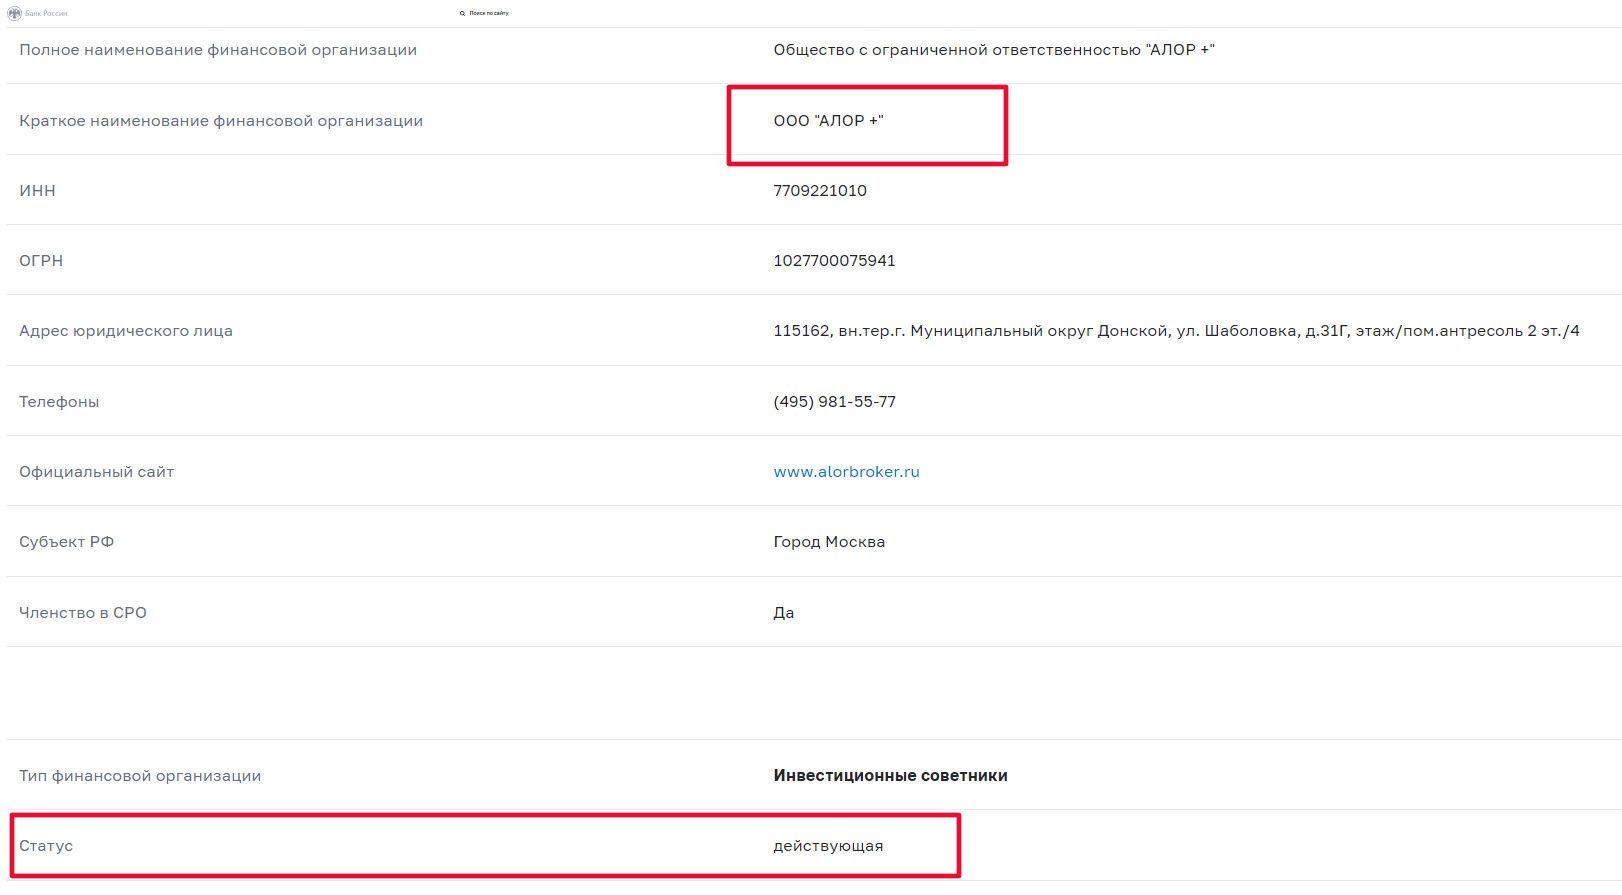Click the 'Официальный сайт' row label
1622x895 pixels.
(96, 472)
